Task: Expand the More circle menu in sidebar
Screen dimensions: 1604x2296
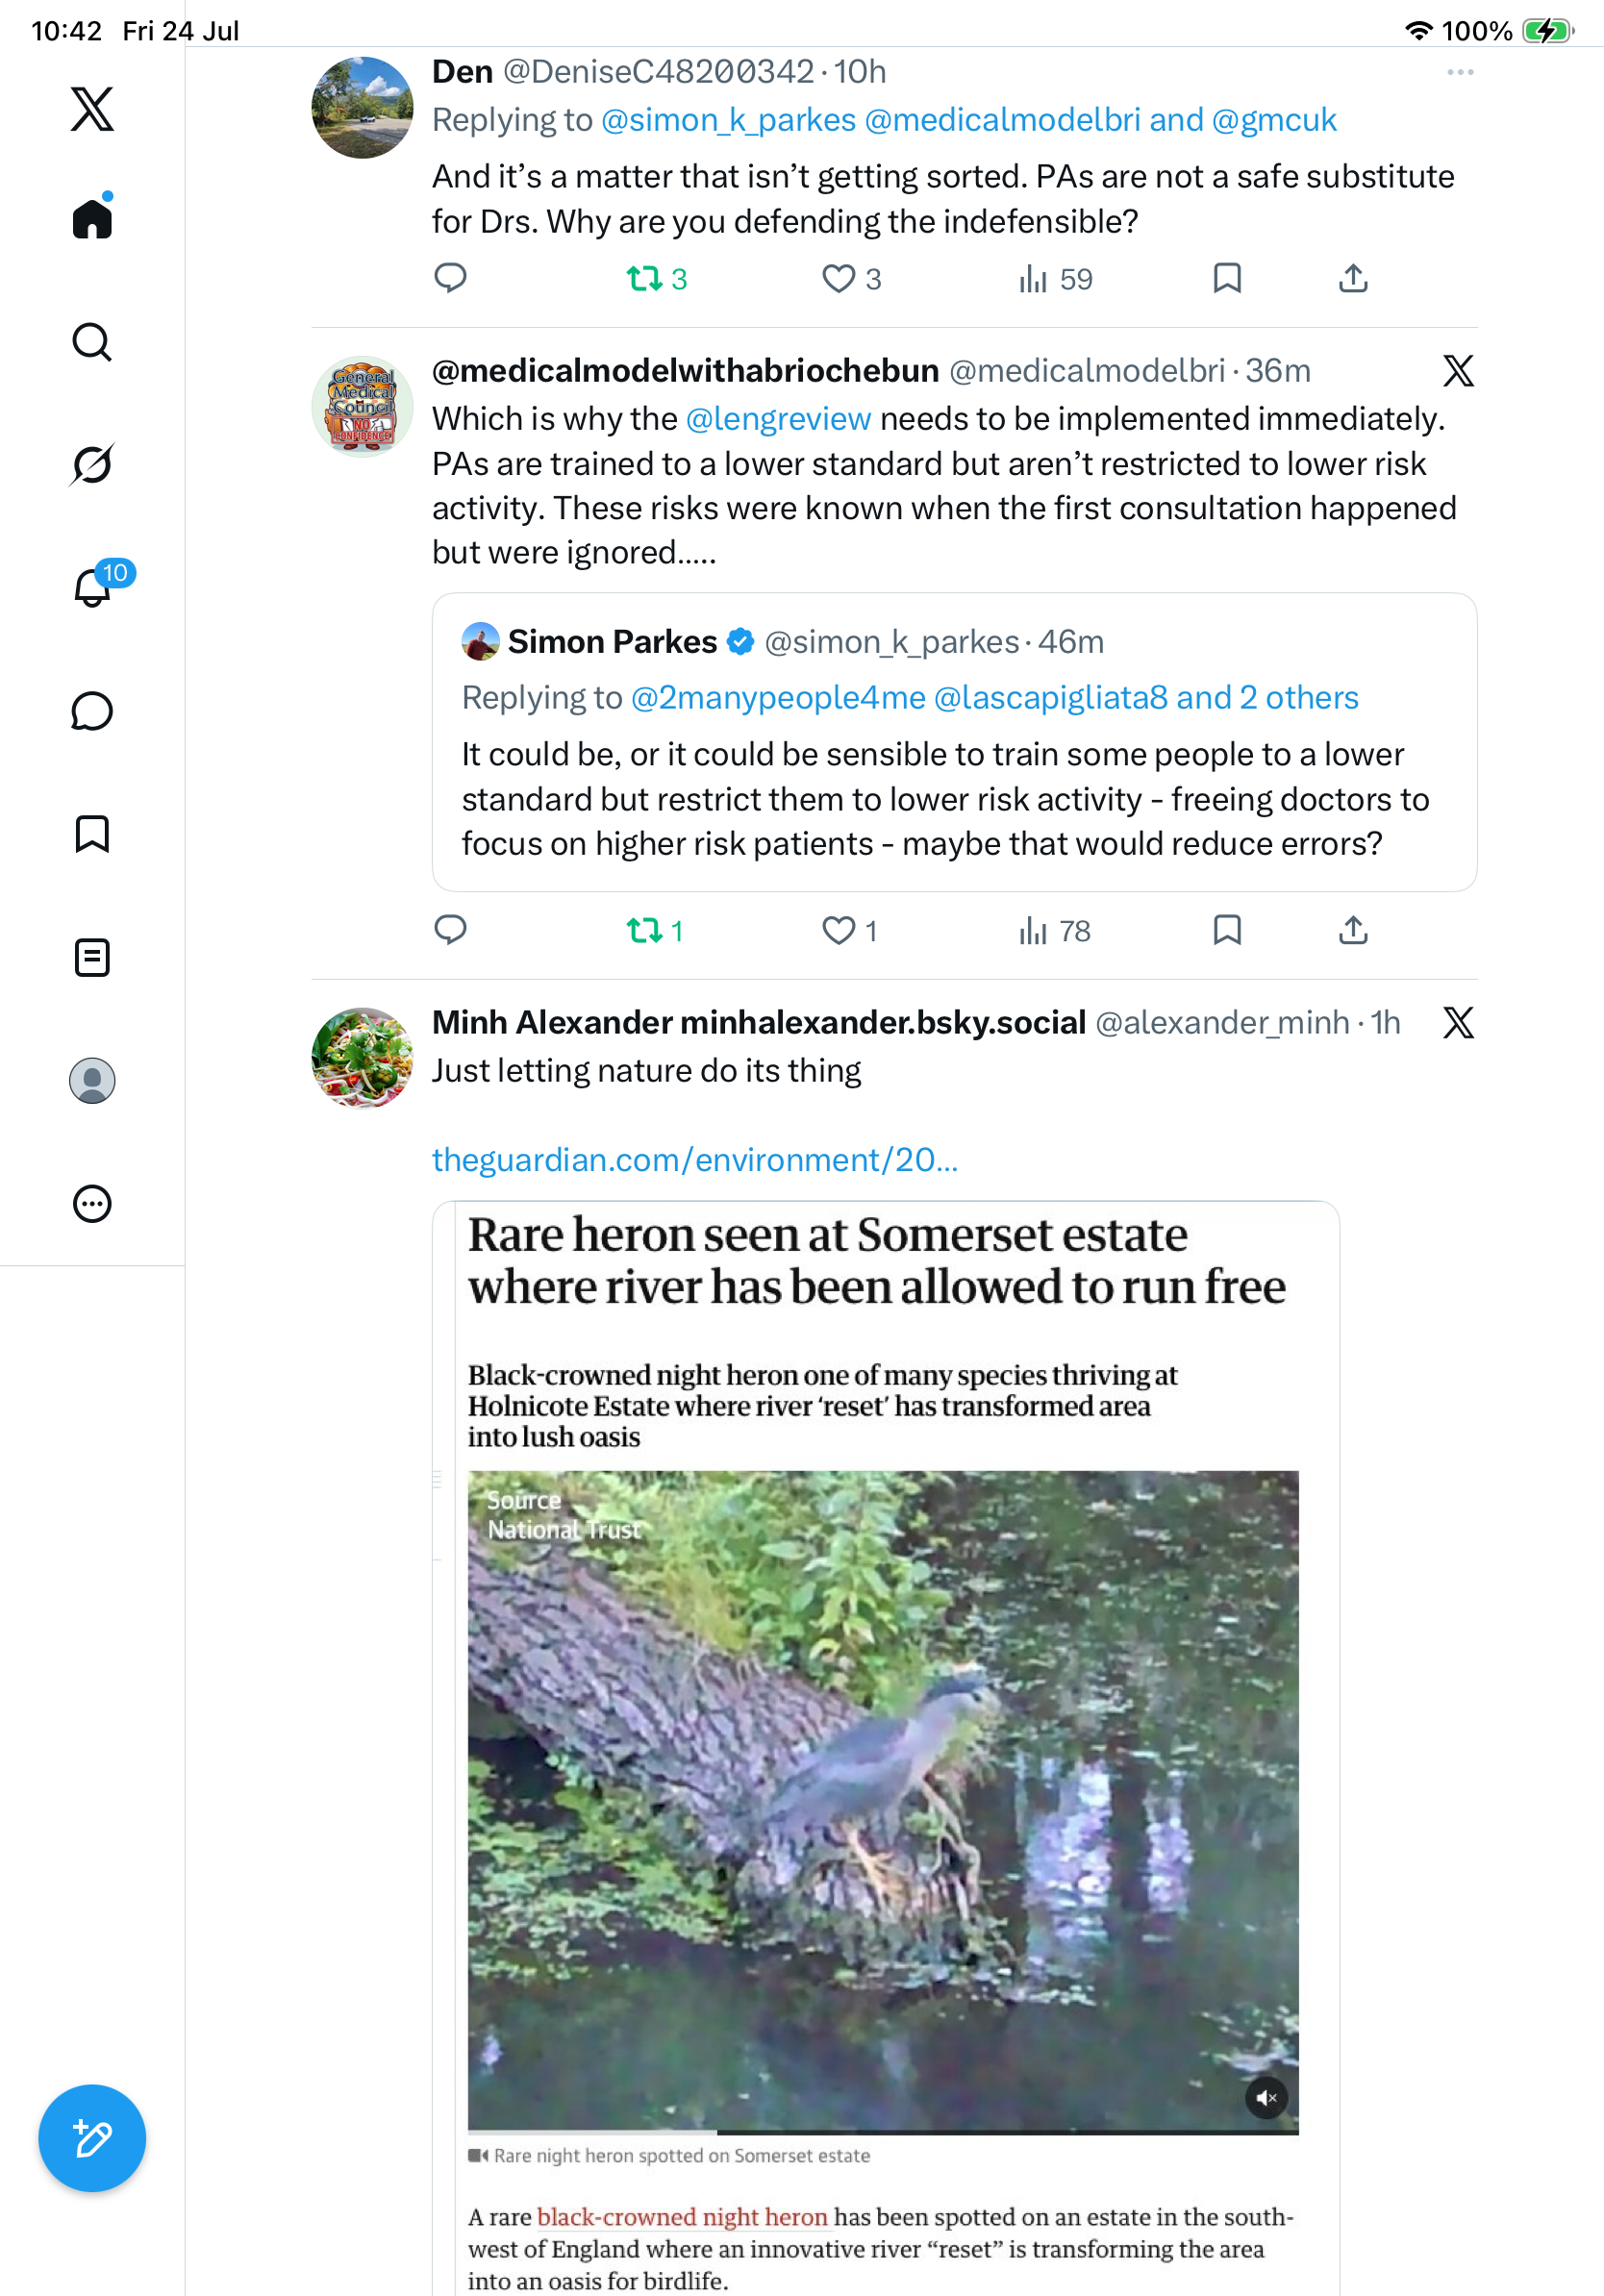Action: click(x=92, y=1204)
